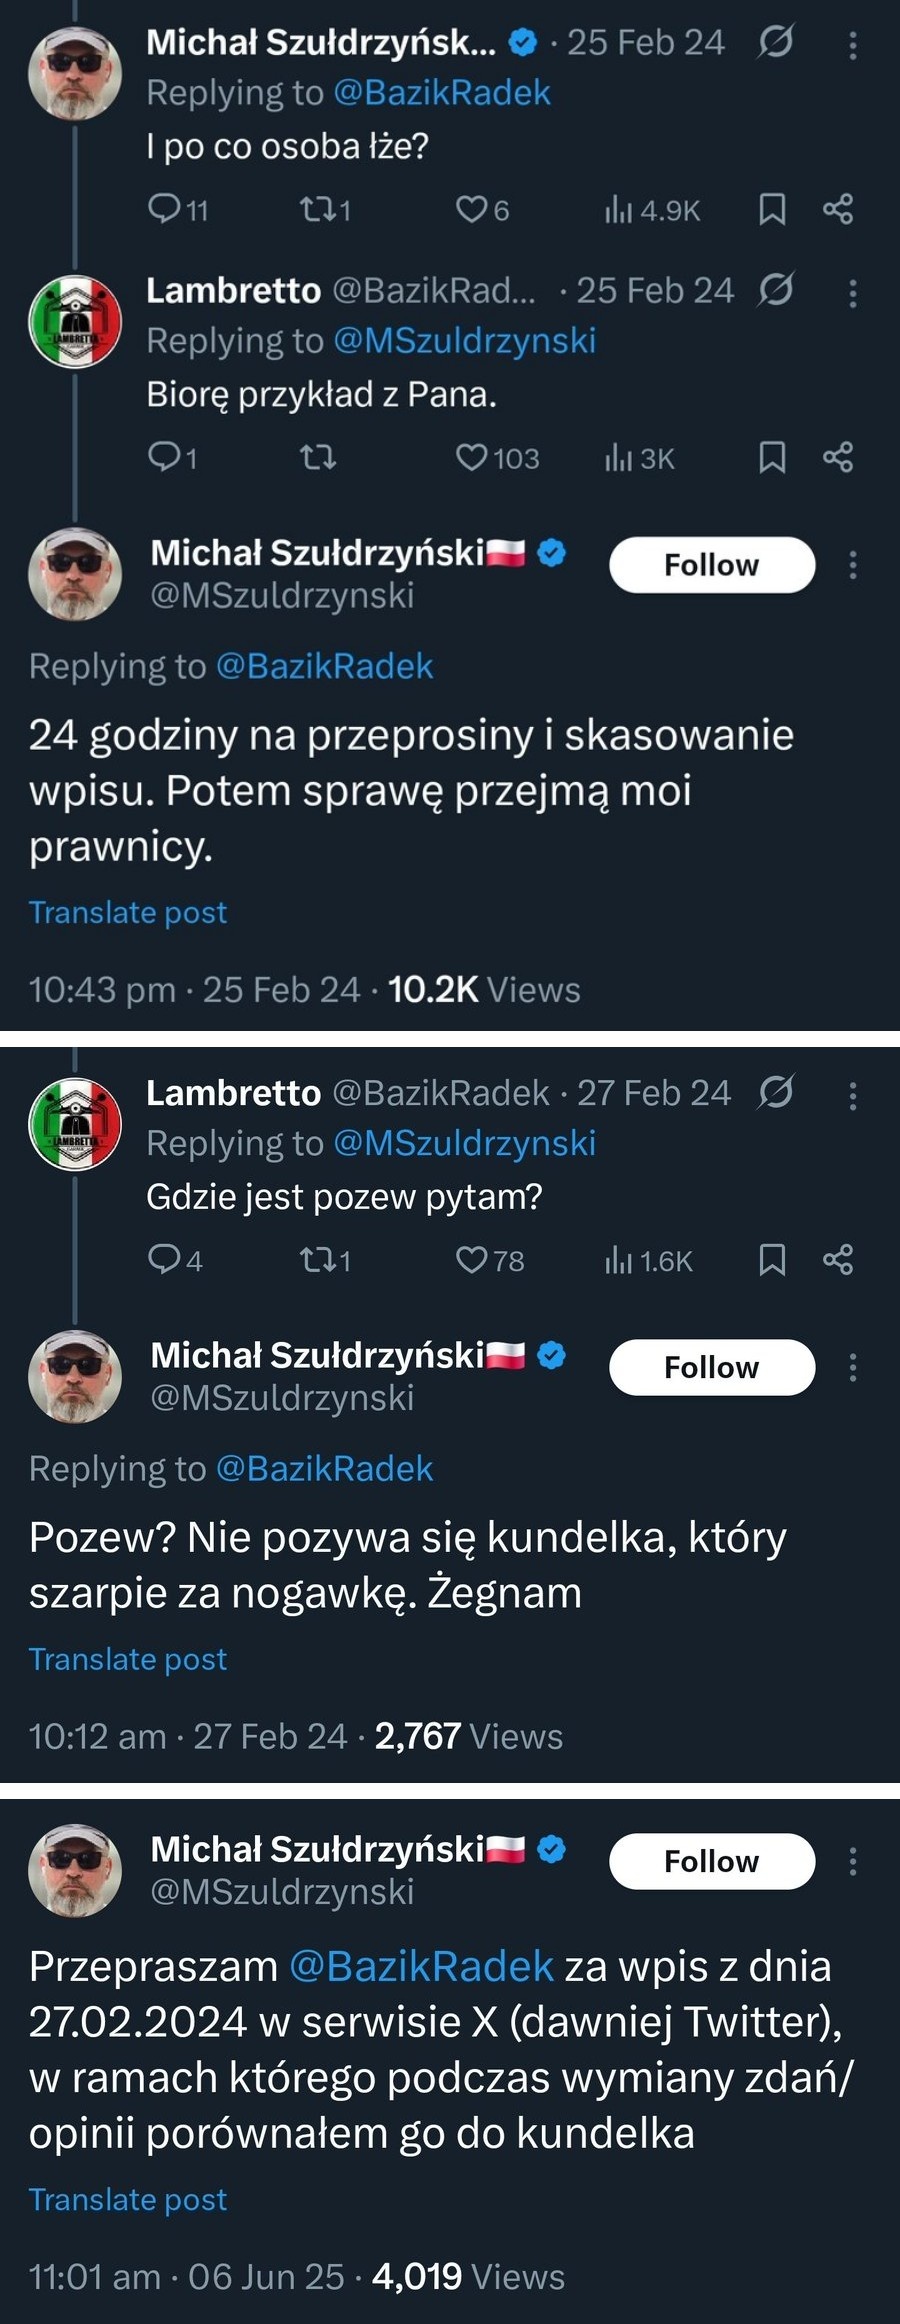
Task: Repost the "I po co osoba łże?" reply
Action: pyautogui.click(x=316, y=210)
